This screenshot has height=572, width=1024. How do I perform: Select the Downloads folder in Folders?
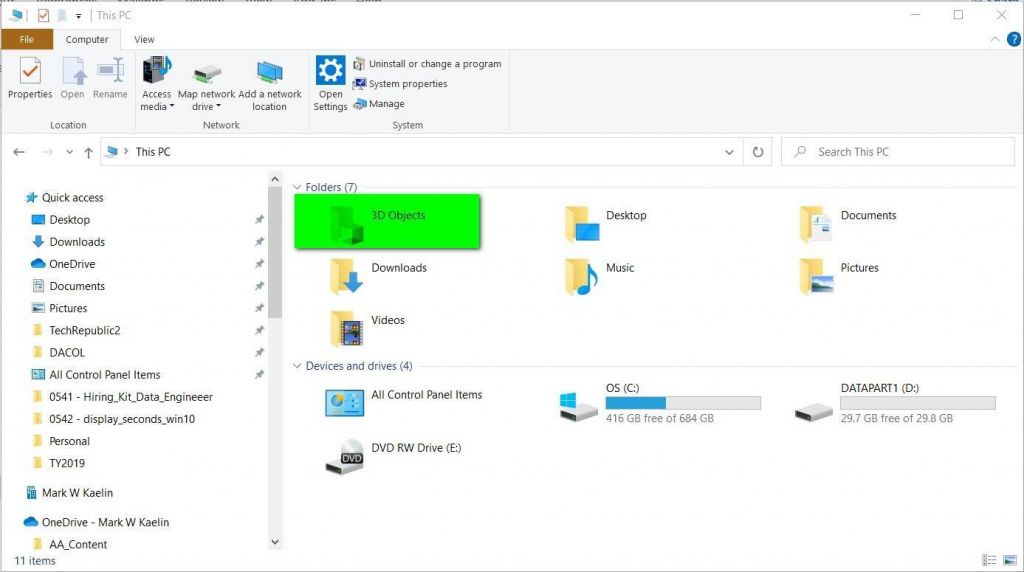pyautogui.click(x=377, y=275)
